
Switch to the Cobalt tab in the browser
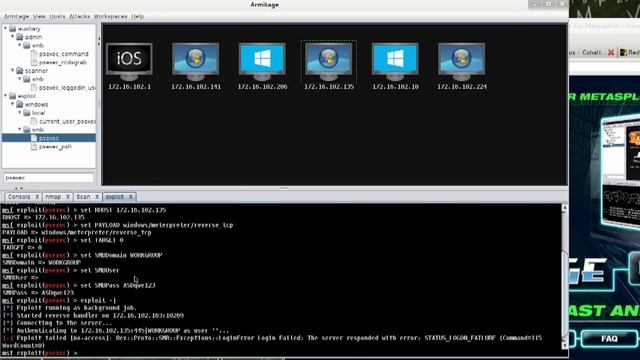click(591, 52)
